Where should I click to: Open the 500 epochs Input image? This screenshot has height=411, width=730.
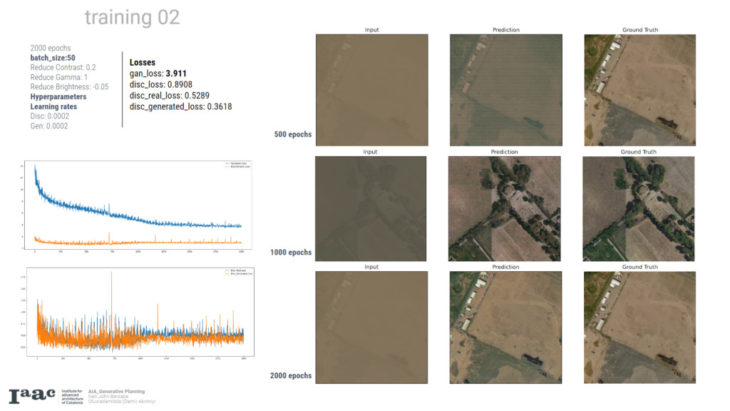pyautogui.click(x=371, y=90)
